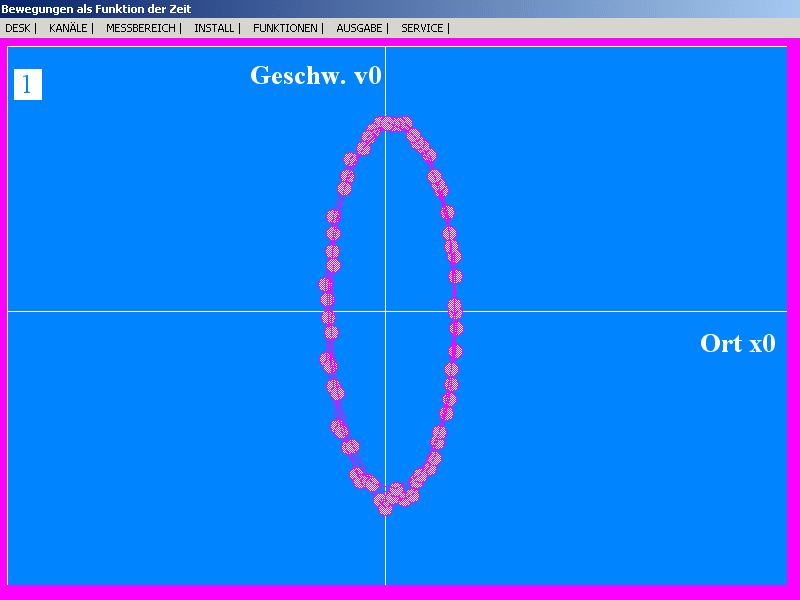Open the DESK menu
Viewport: 800px width, 600px height.
tap(17, 28)
